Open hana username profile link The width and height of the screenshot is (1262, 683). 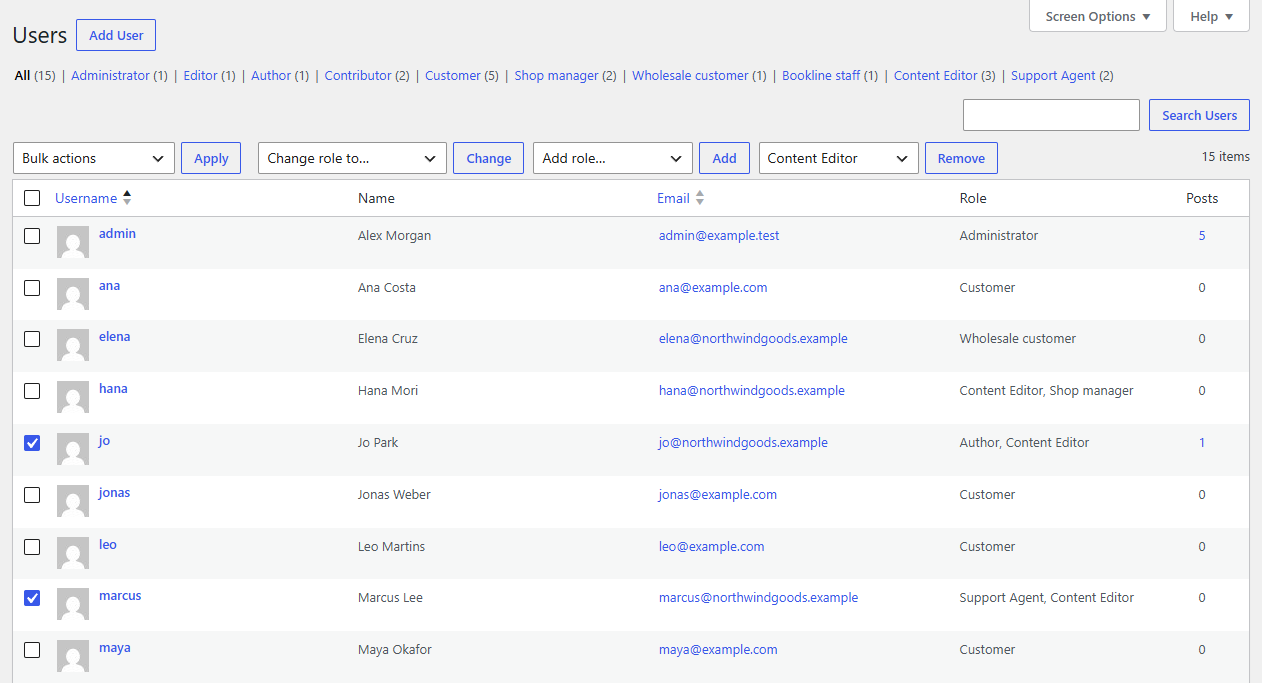[x=113, y=388]
